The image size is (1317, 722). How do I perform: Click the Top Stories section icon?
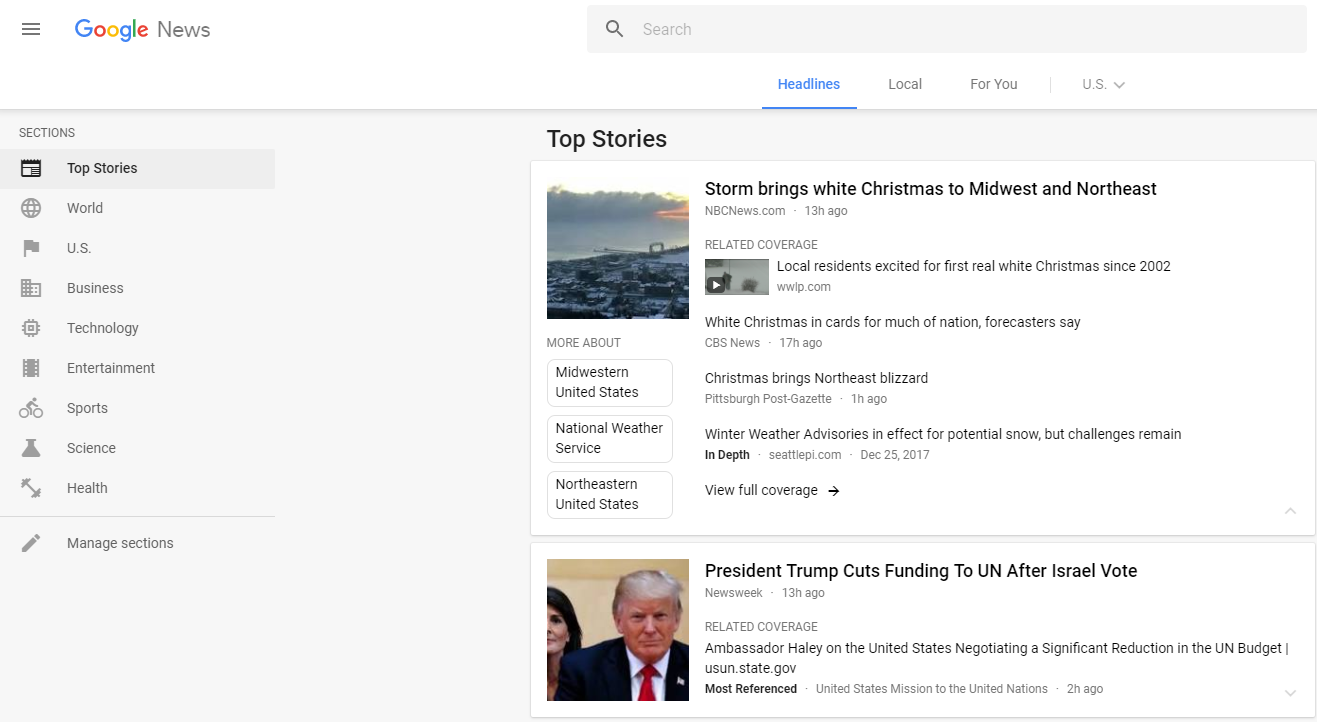pyautogui.click(x=31, y=168)
